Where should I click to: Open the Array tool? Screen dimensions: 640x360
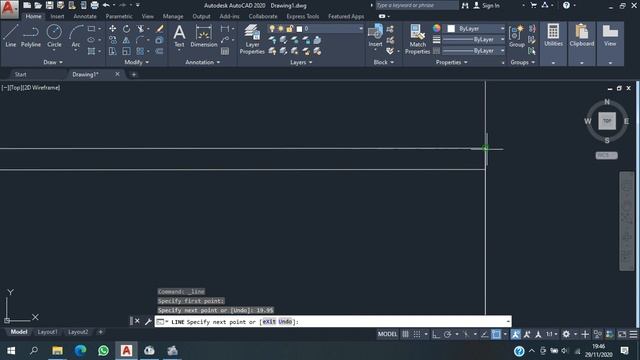coord(140,51)
